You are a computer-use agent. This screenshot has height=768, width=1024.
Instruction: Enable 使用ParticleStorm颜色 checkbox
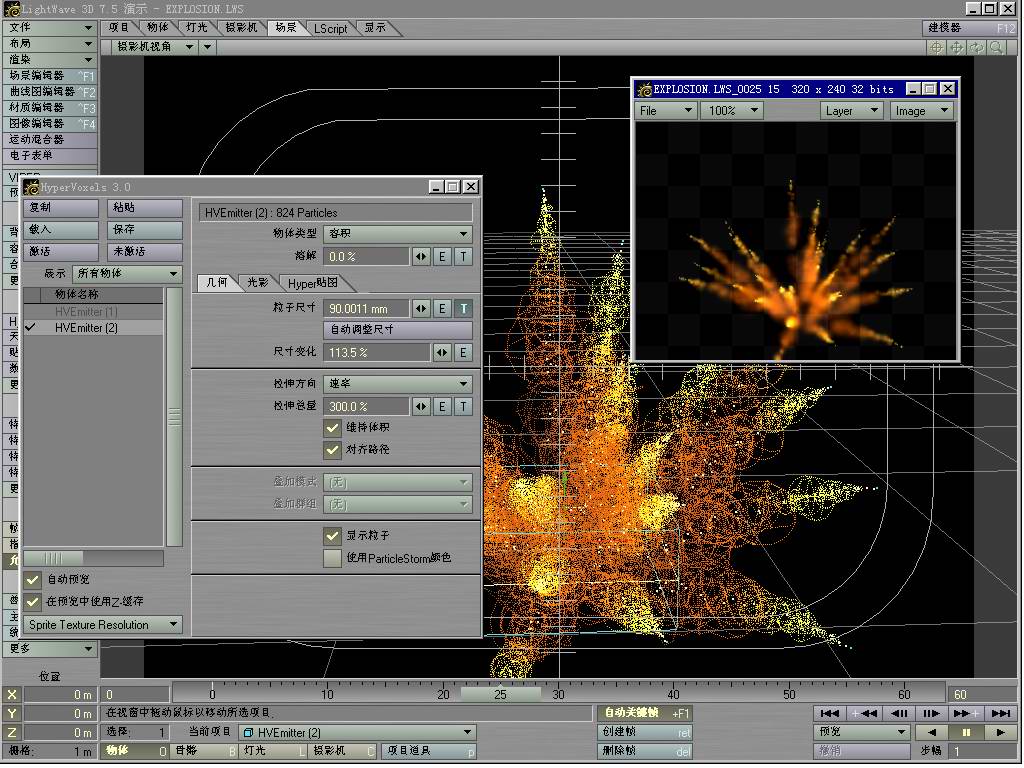click(x=332, y=558)
